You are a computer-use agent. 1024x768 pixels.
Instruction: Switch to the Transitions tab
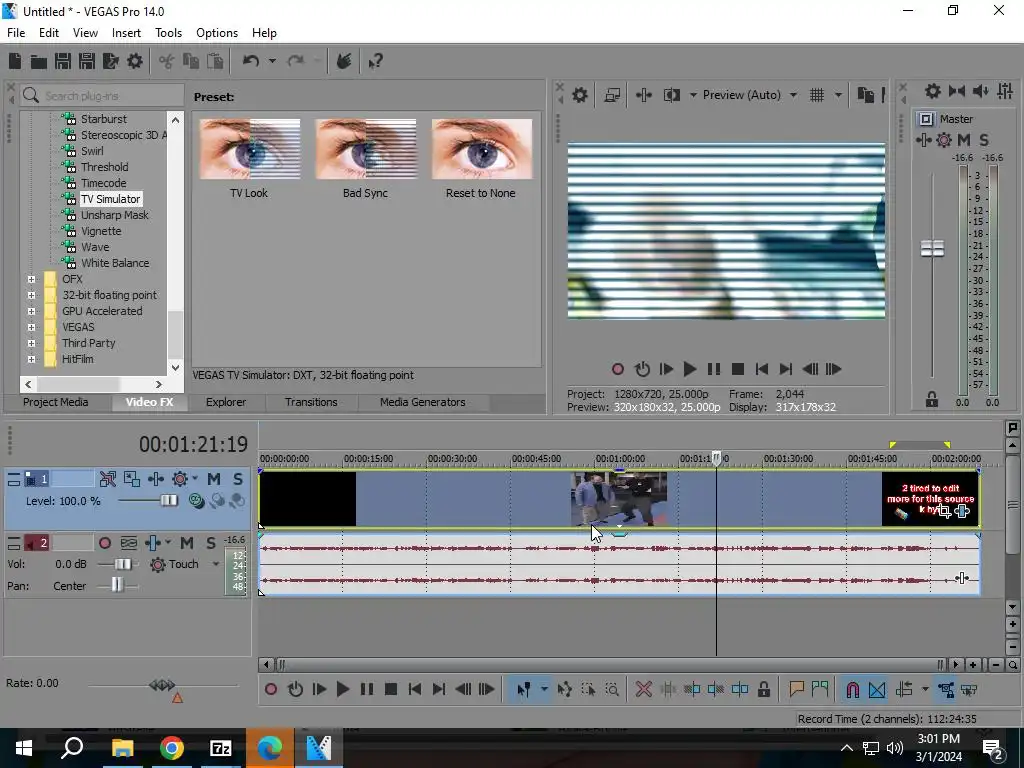[311, 402]
